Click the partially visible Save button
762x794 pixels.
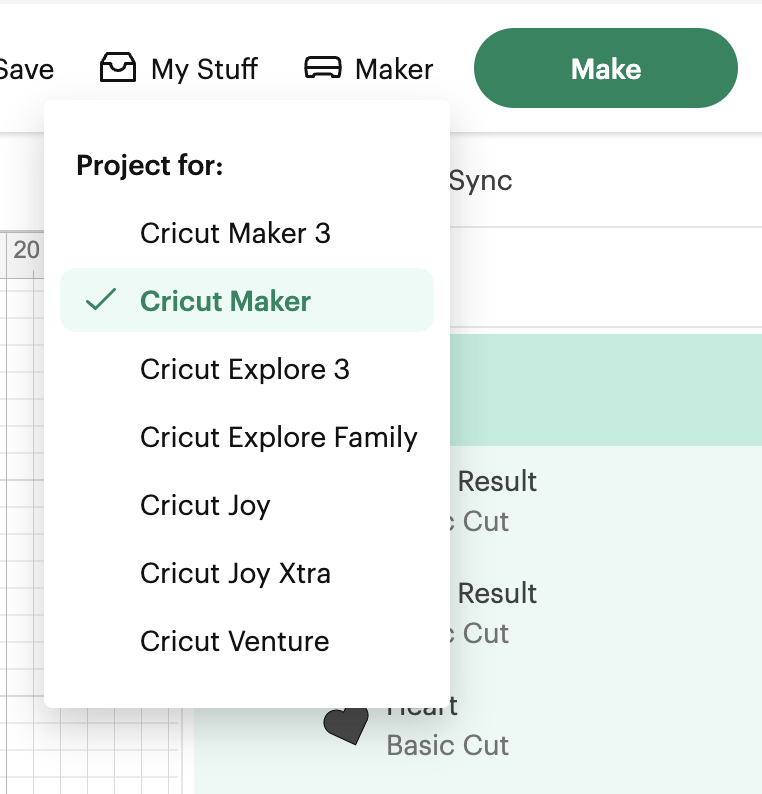pos(26,69)
